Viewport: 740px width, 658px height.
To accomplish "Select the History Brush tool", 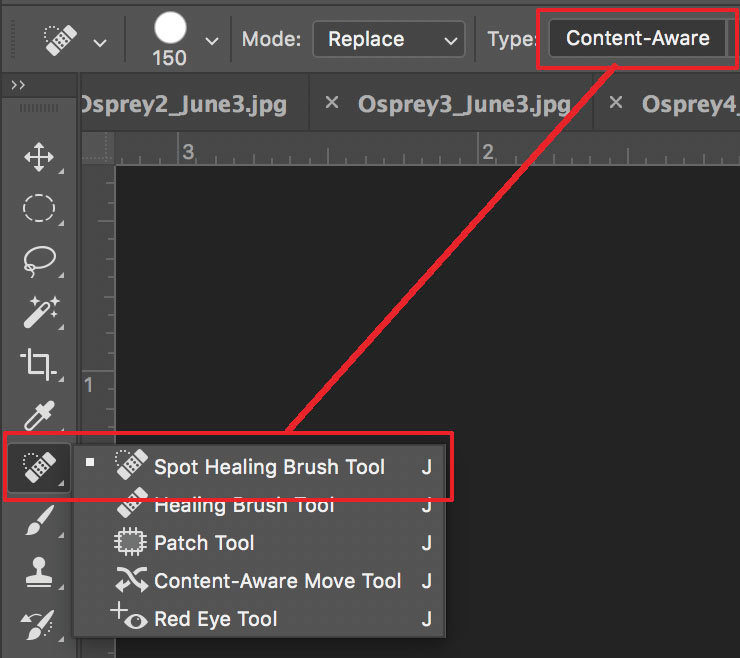I will click(38, 624).
